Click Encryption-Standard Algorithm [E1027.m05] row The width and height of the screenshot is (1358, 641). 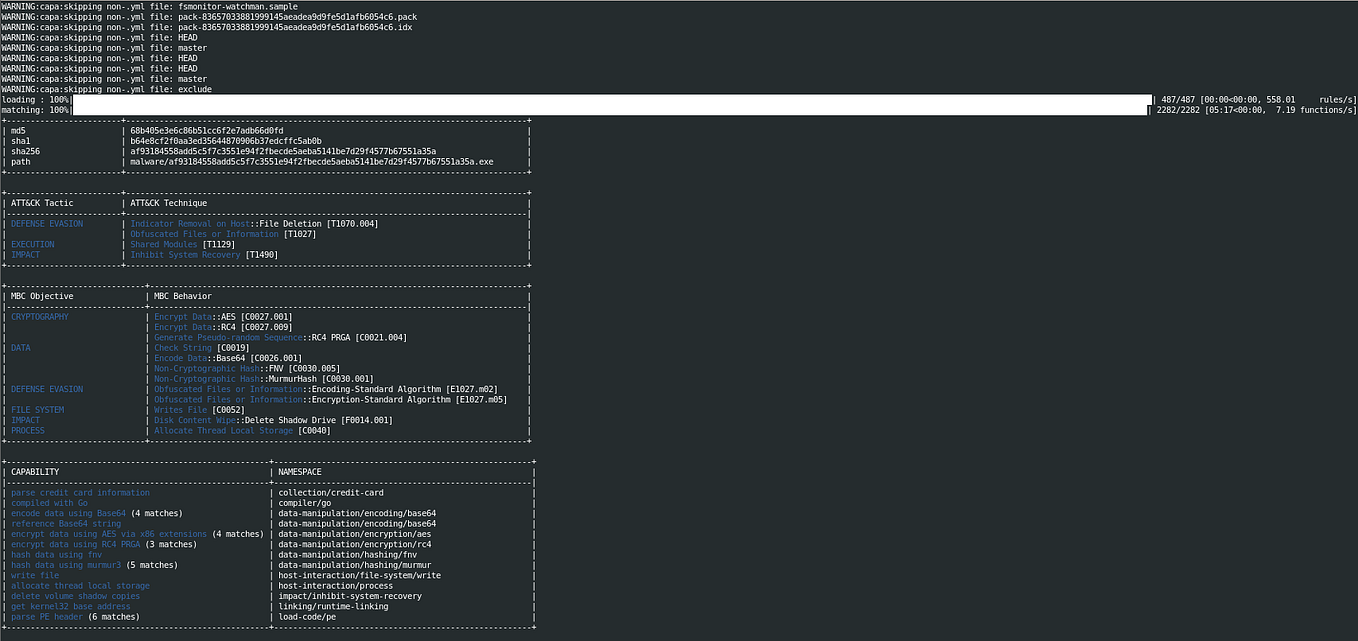pos(330,399)
